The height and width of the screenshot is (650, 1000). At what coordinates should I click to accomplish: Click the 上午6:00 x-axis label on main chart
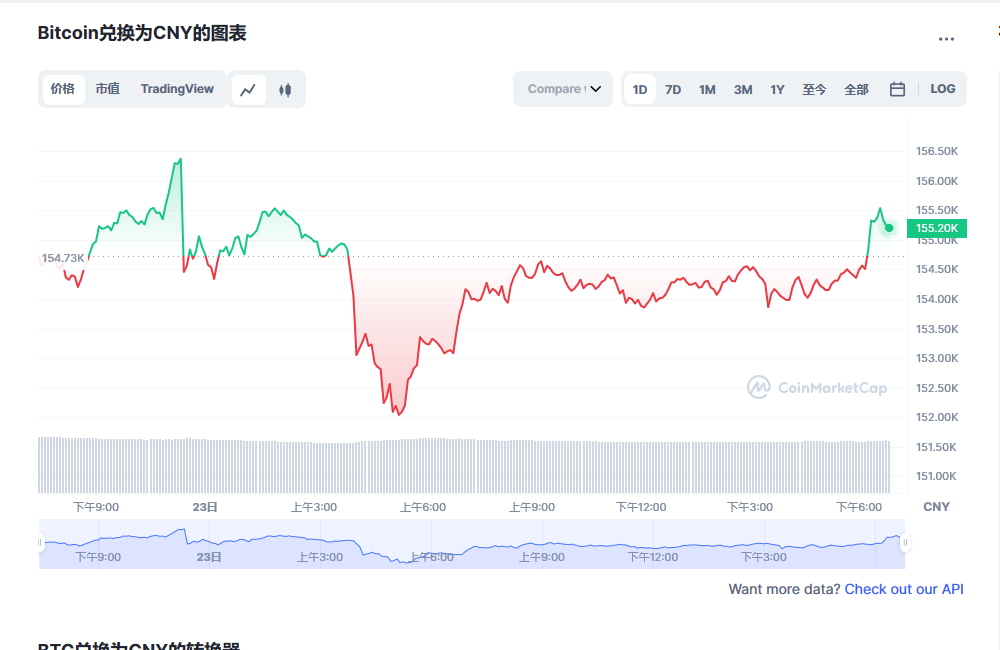point(423,507)
